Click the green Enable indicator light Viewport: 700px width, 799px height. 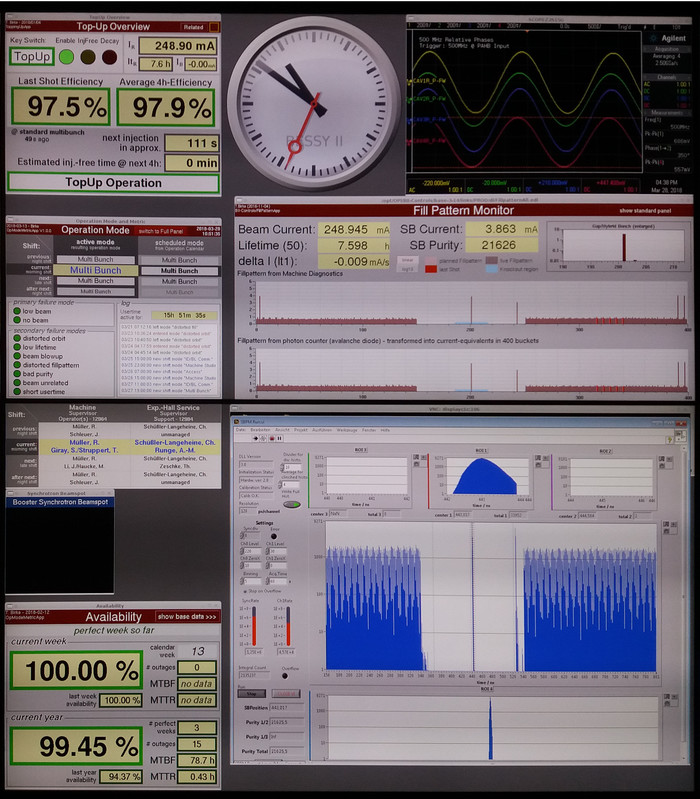(67, 57)
